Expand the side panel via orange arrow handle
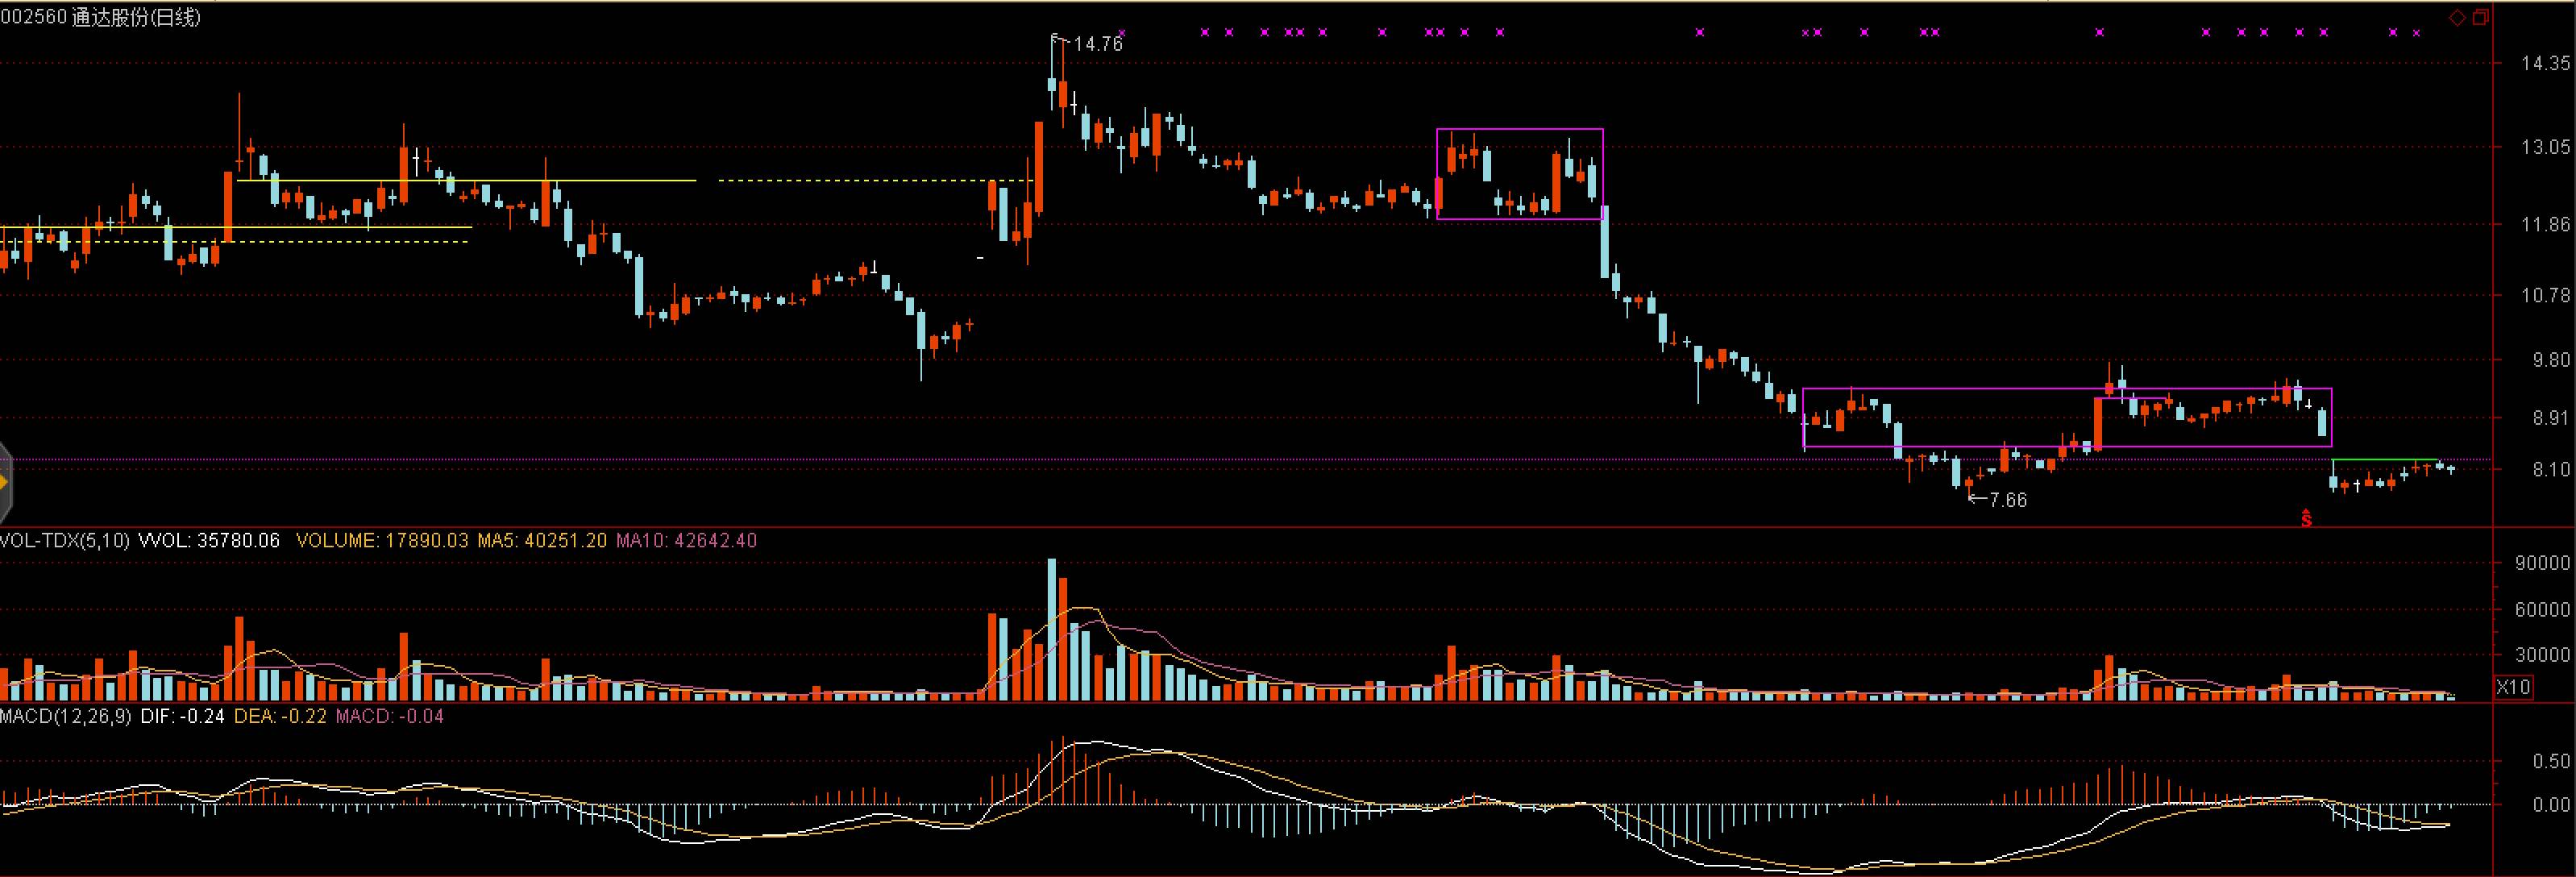 (x=4, y=484)
